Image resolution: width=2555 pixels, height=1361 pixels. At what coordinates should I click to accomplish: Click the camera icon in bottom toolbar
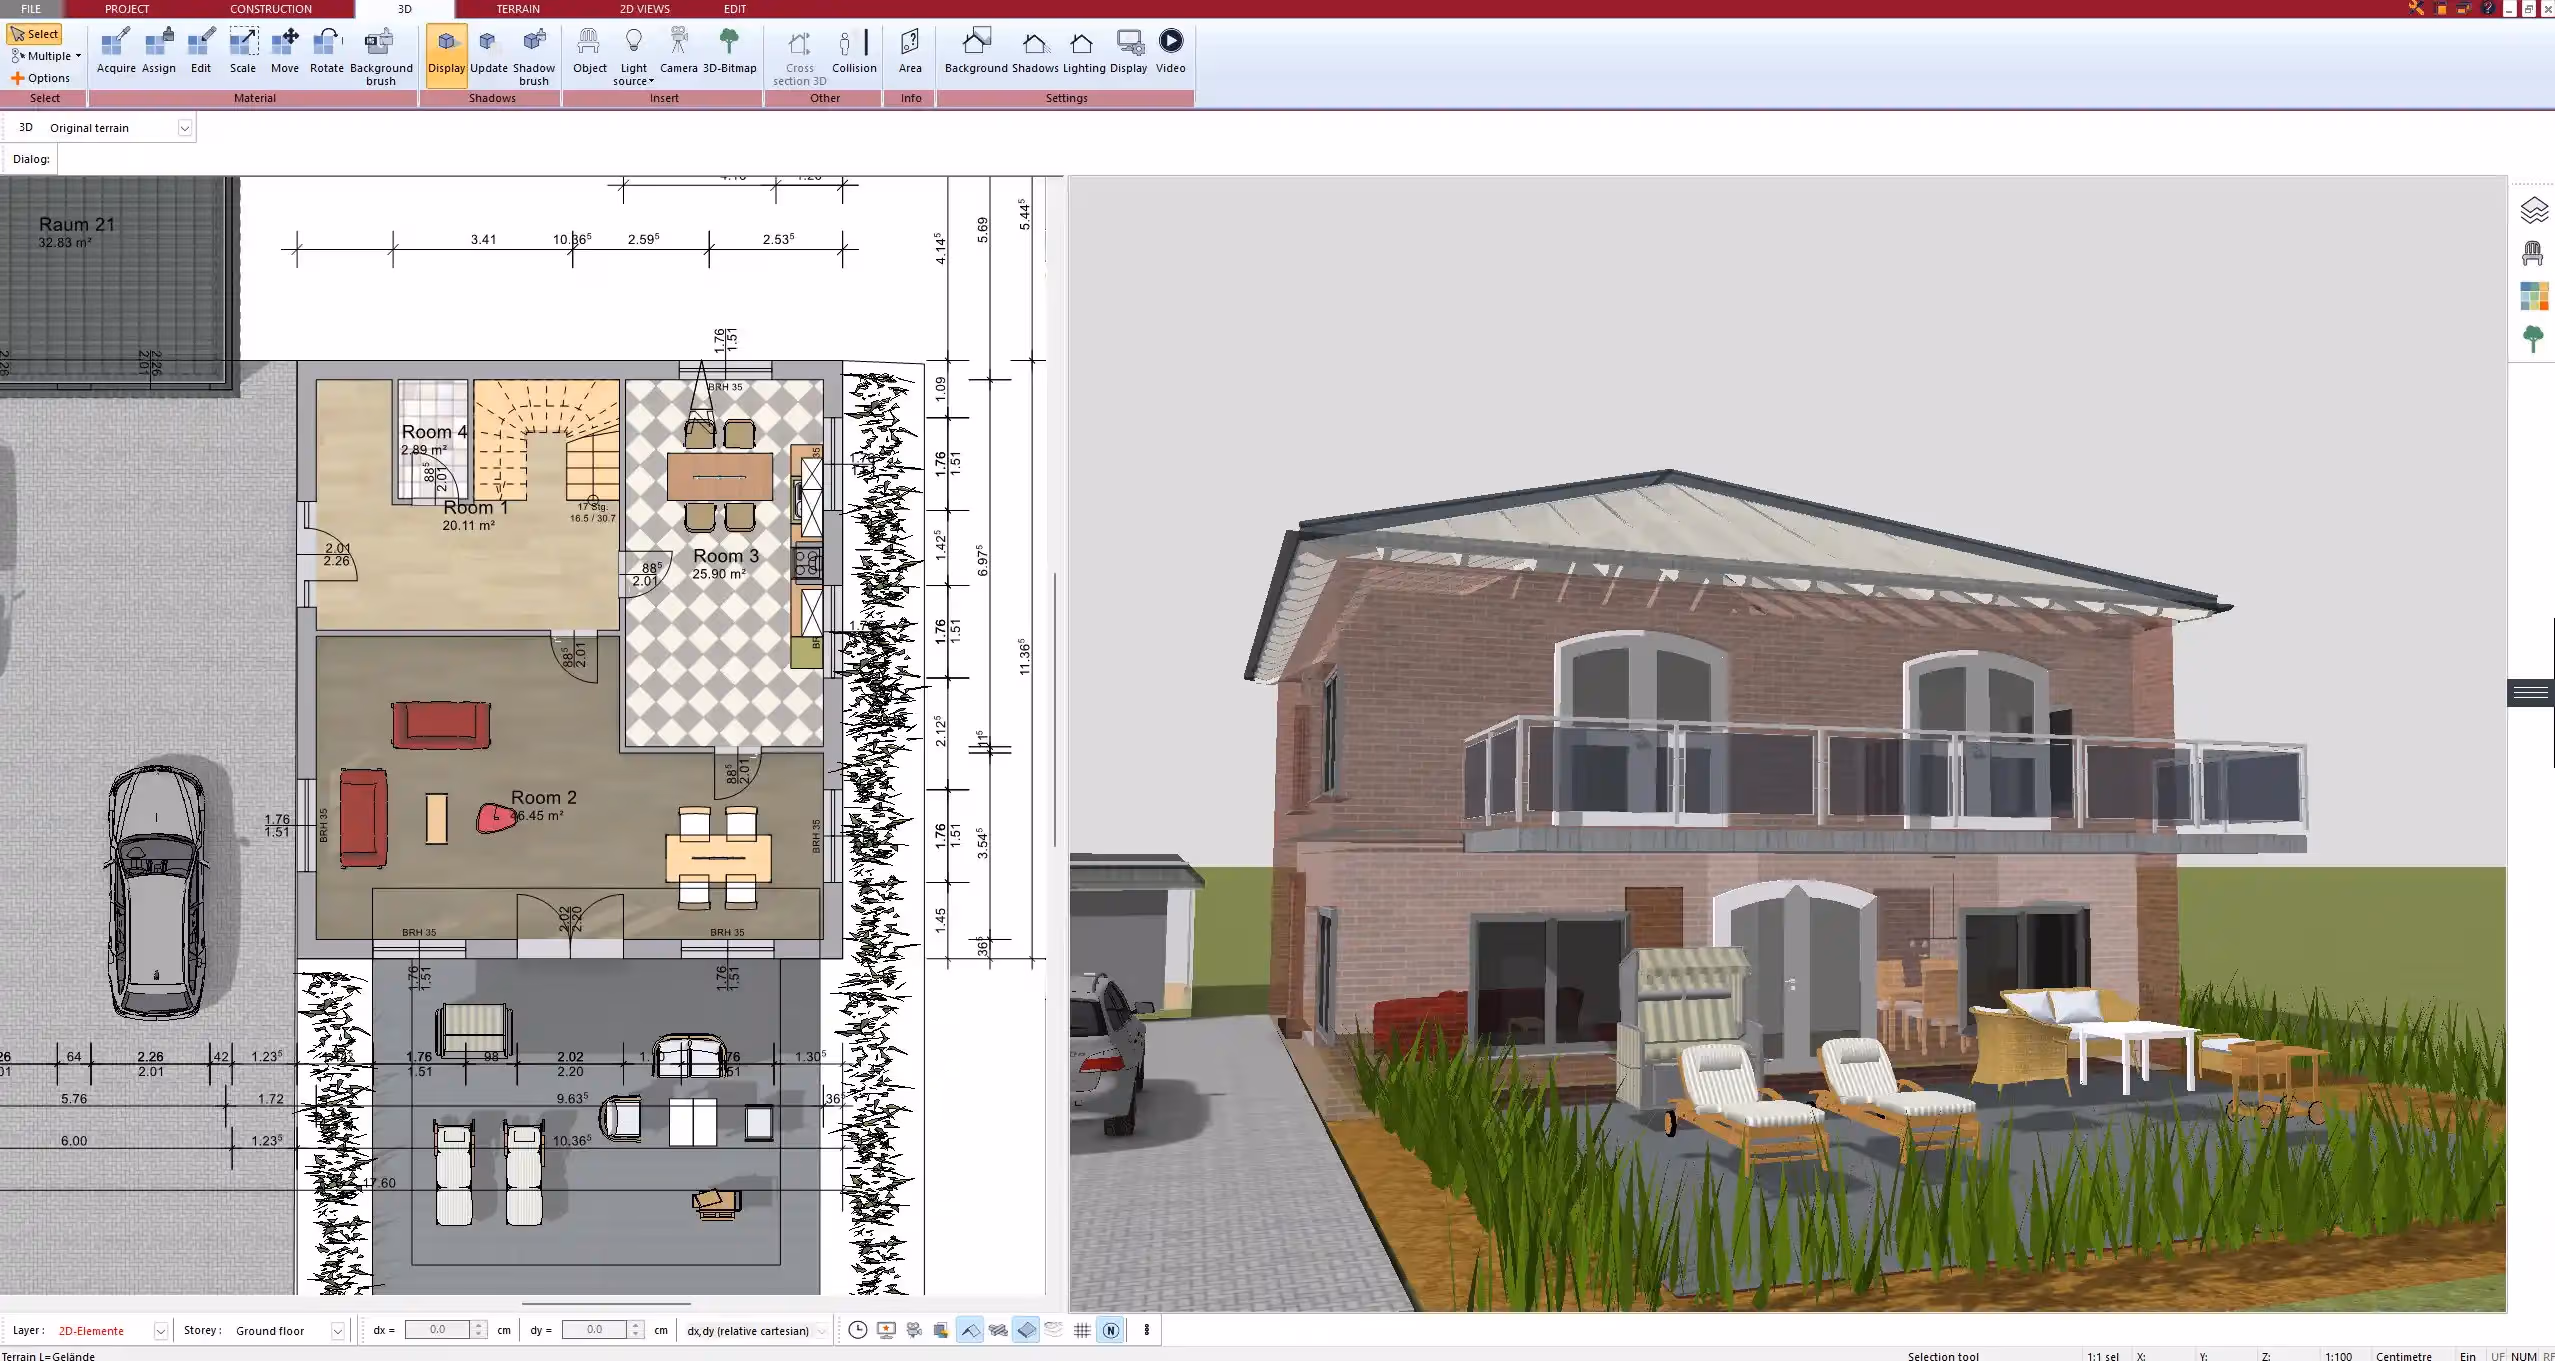[913, 1330]
